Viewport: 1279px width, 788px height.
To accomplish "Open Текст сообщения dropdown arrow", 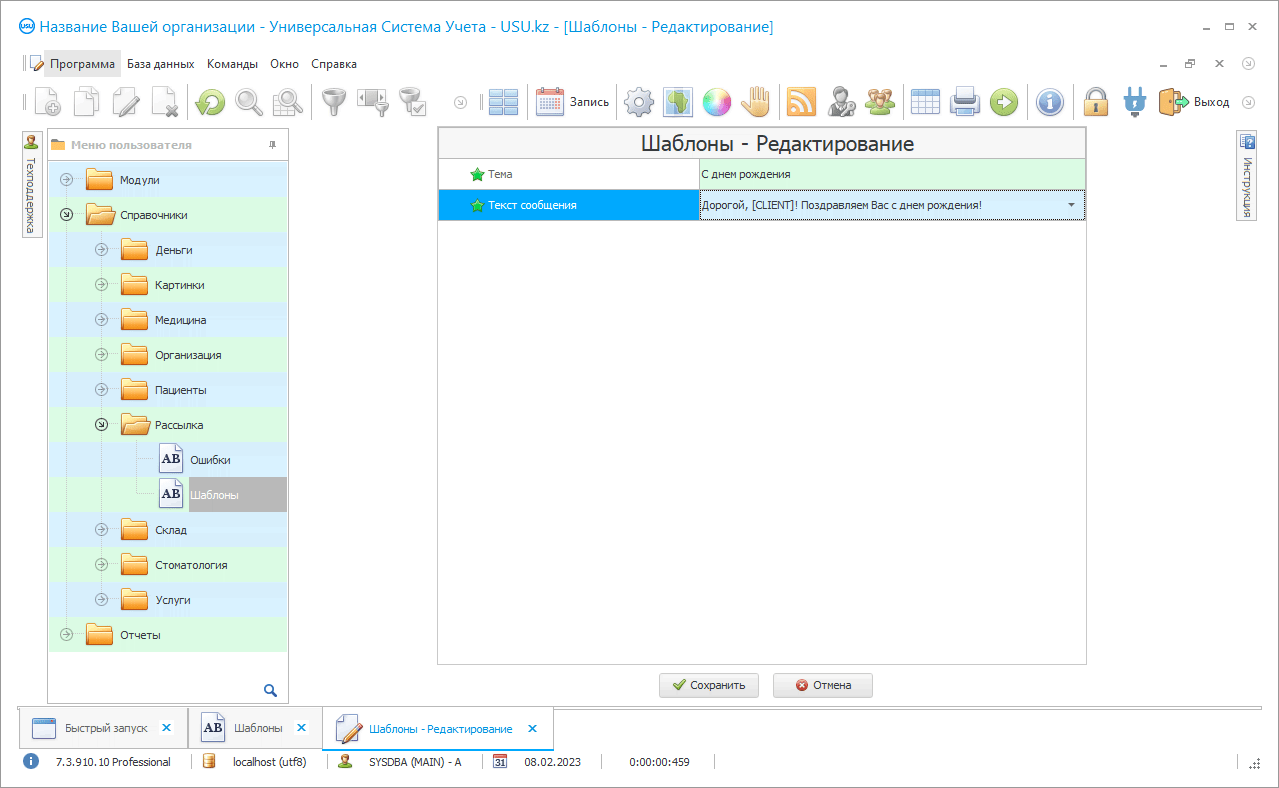I will click(x=1072, y=205).
